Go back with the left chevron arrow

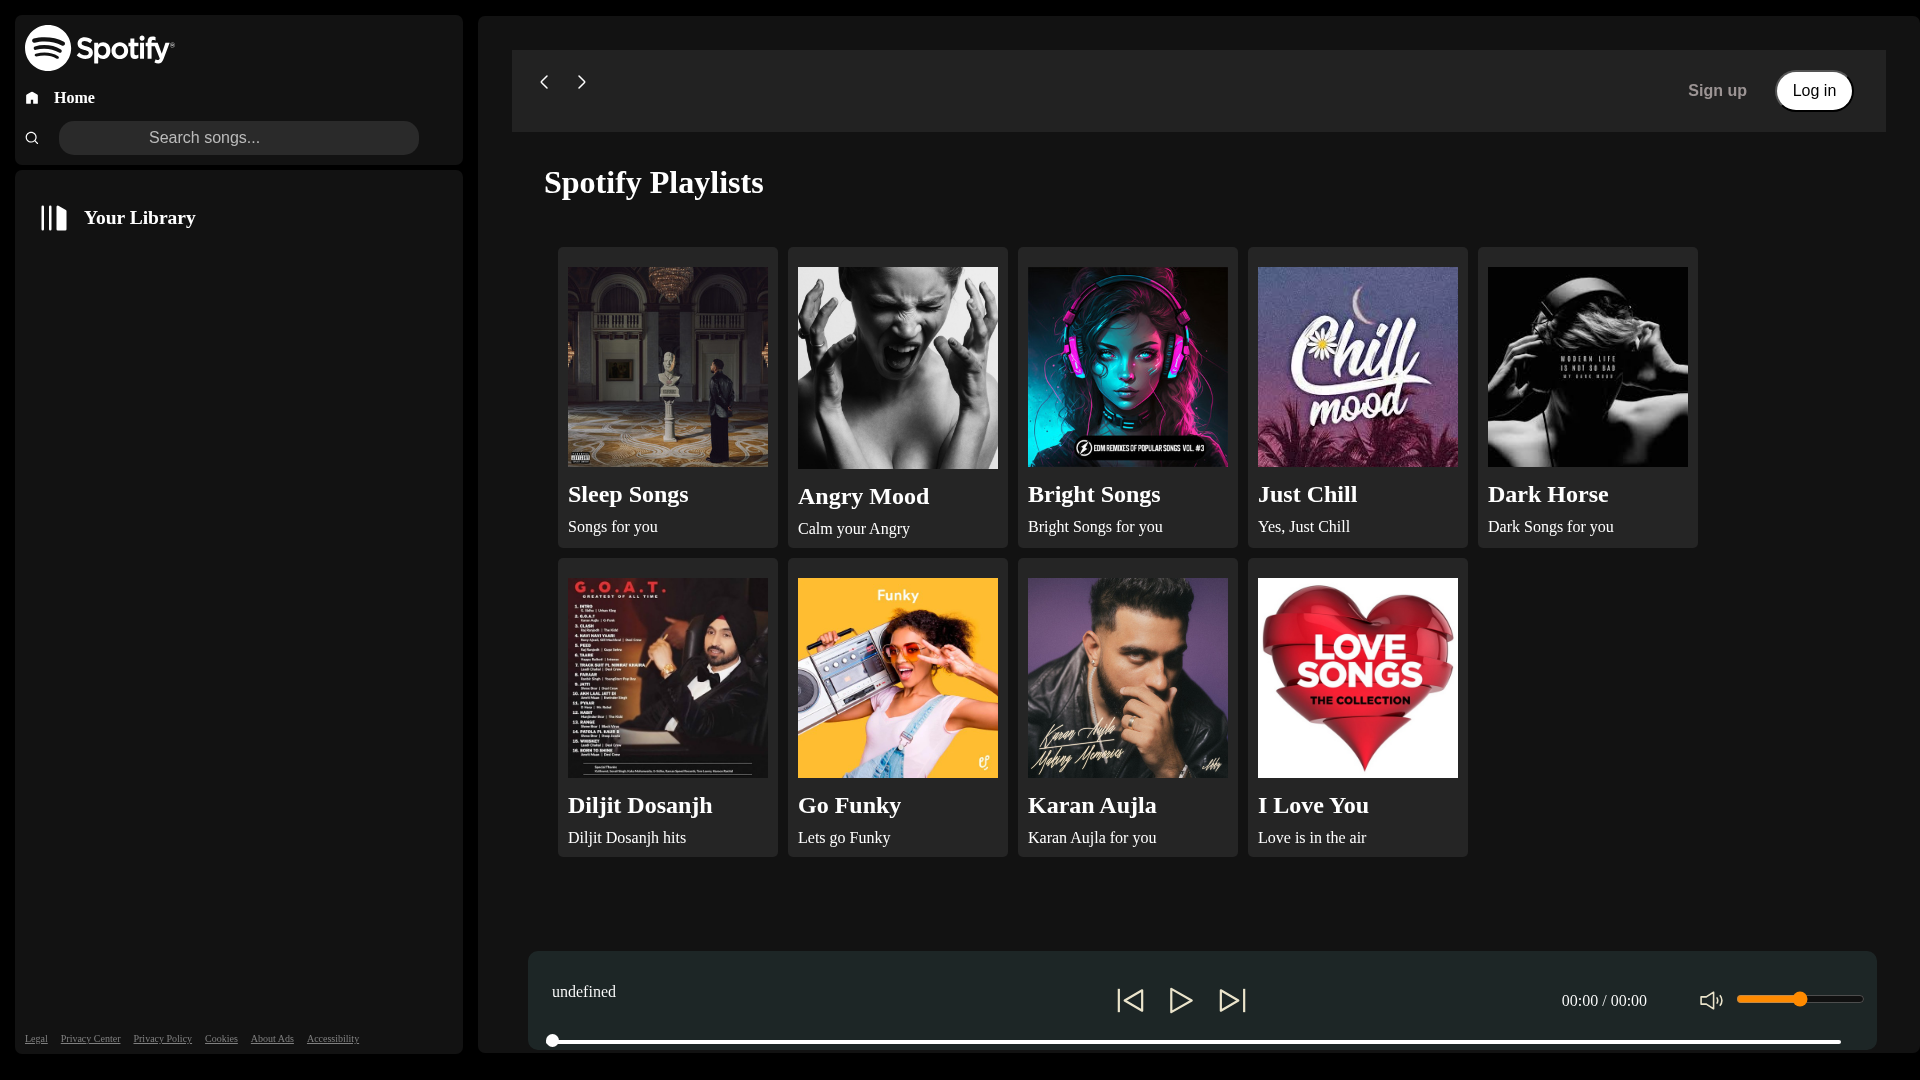544,82
